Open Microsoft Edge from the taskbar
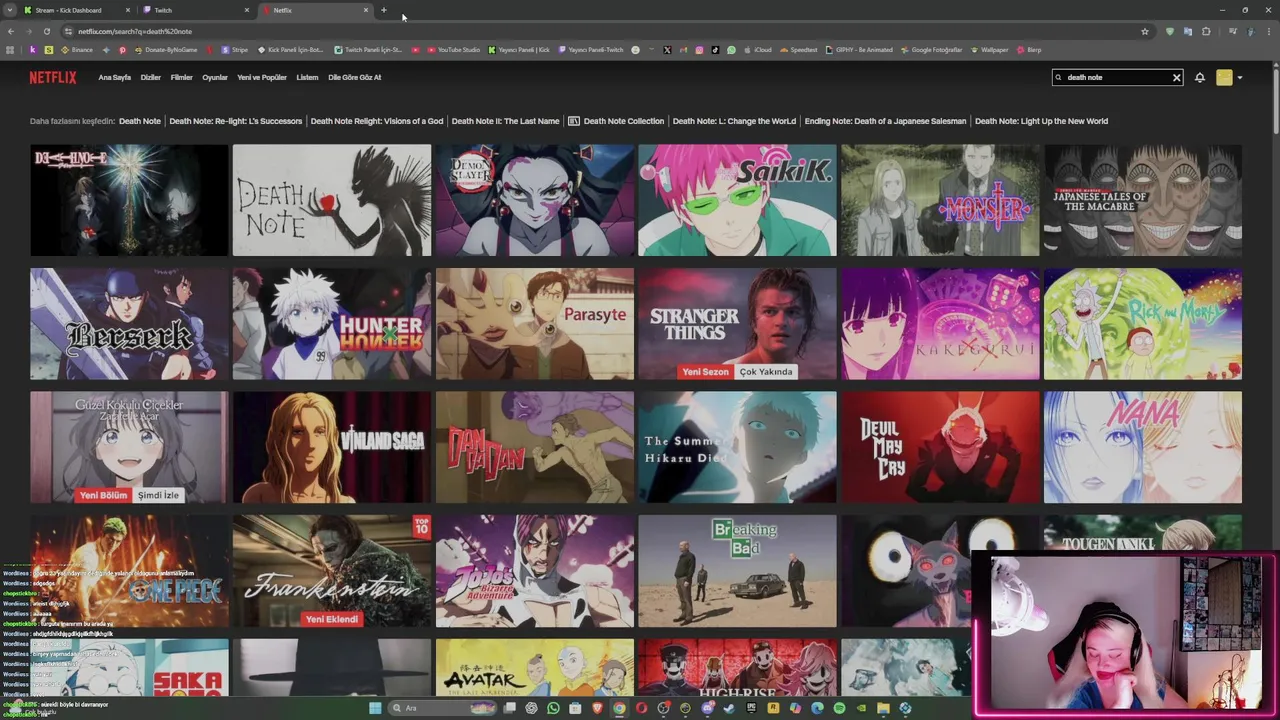 coord(817,708)
